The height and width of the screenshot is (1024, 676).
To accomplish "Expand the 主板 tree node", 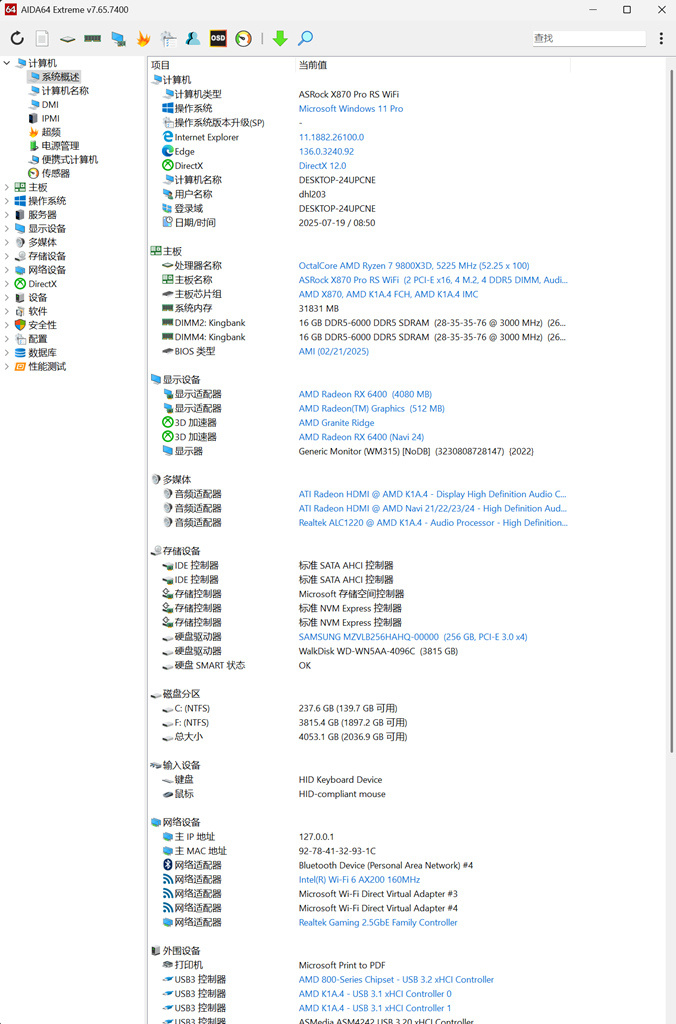I will 7,187.
